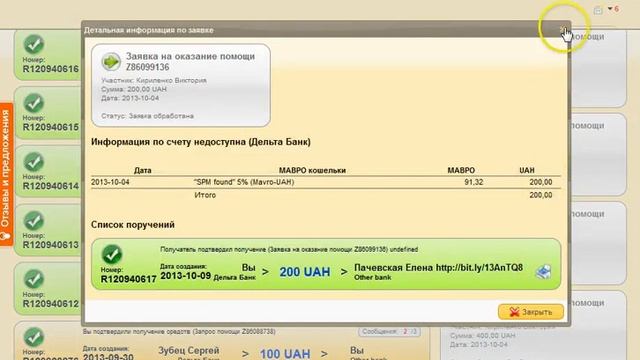Click the Закрыть button in the dialog
640x360 pixels.
click(531, 312)
